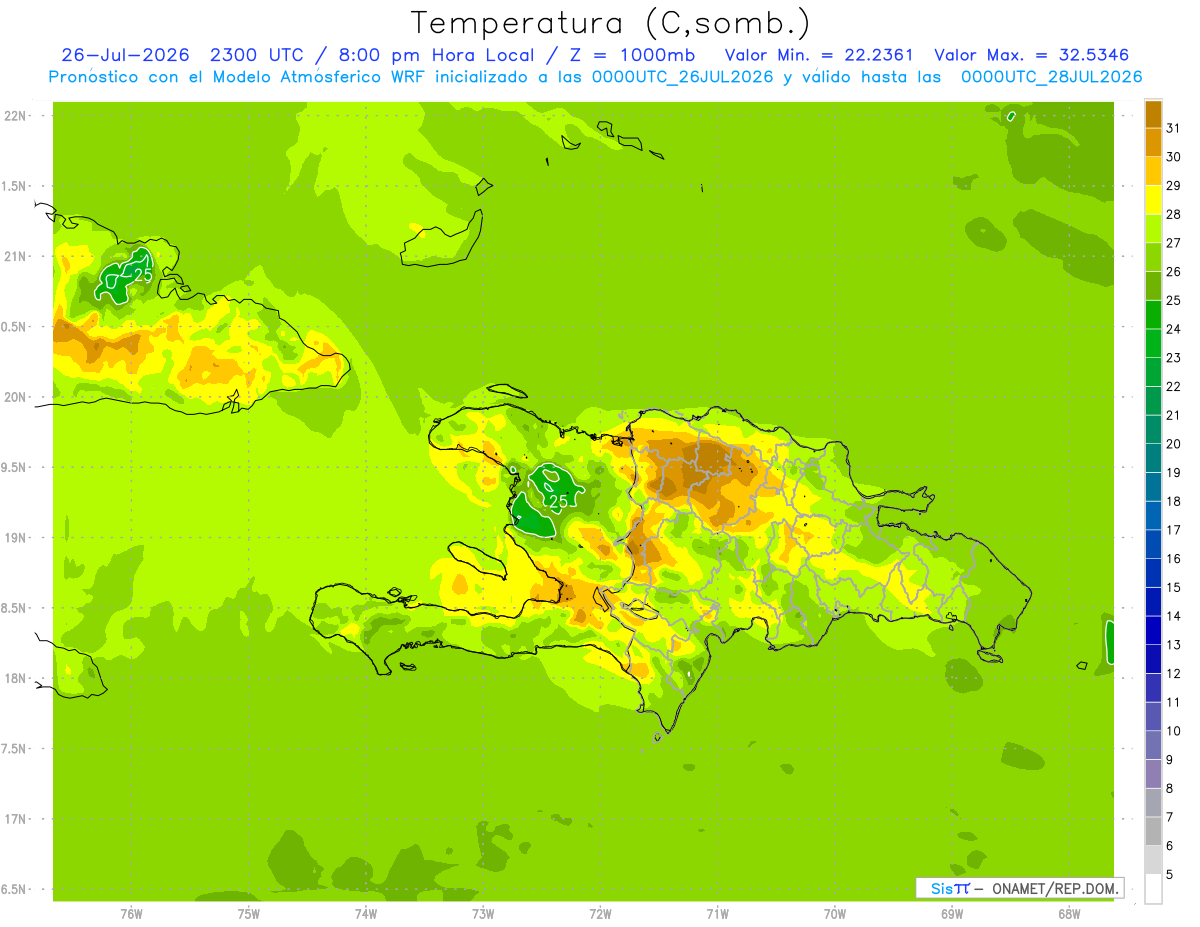Click the '22N' latitude label
This screenshot has width=1200, height=927.
pyautogui.click(x=16, y=115)
